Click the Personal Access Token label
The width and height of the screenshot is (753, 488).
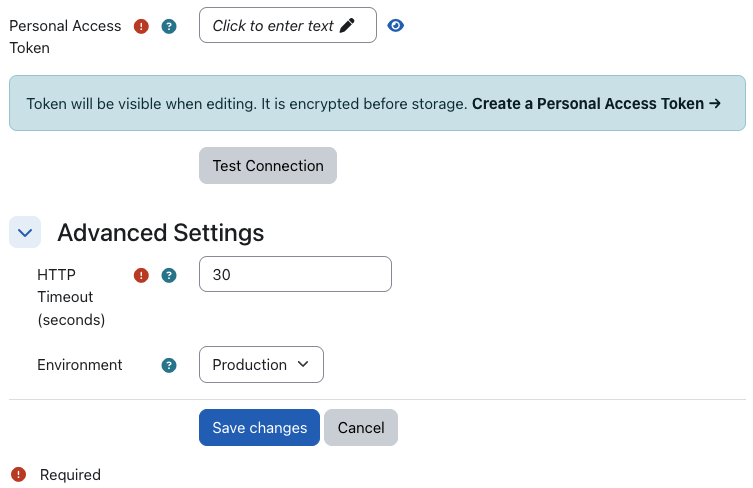[x=65, y=36]
